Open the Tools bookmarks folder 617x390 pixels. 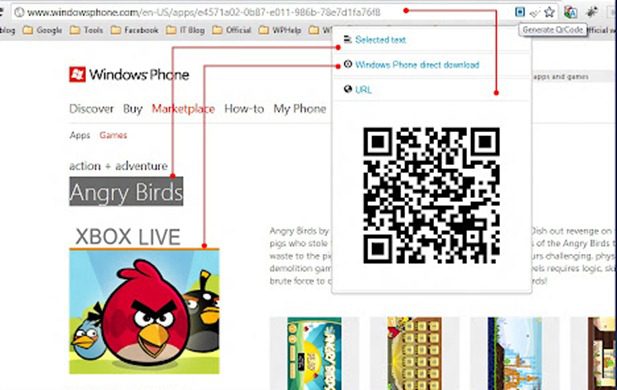pyautogui.click(x=86, y=30)
